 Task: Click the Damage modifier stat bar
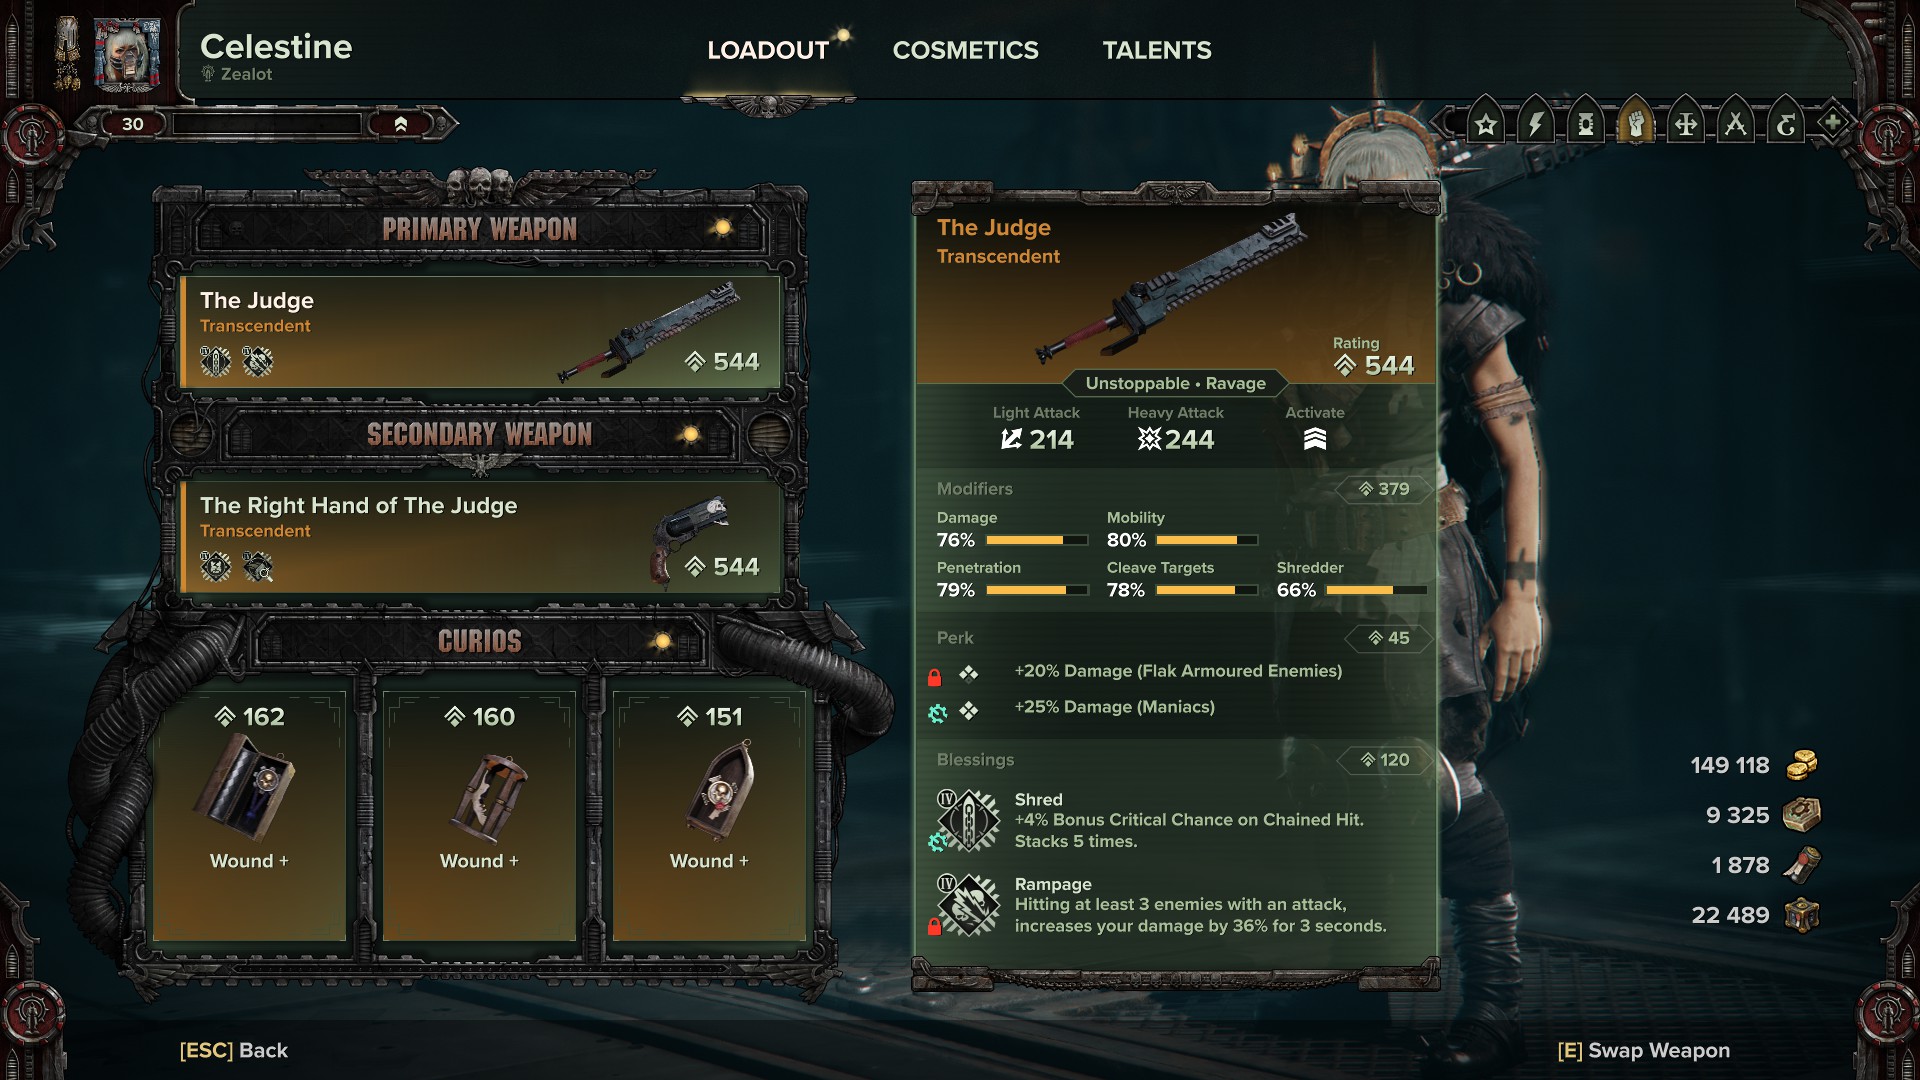tap(1037, 540)
